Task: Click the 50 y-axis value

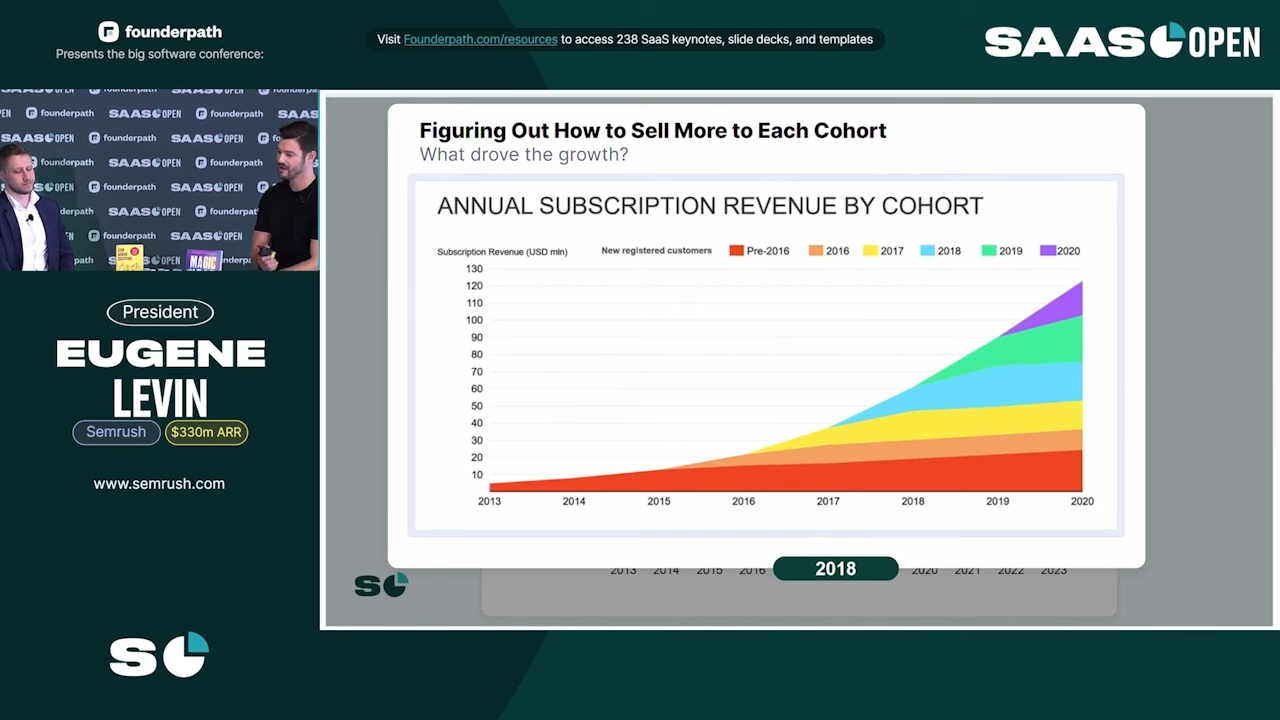Action: click(477, 406)
